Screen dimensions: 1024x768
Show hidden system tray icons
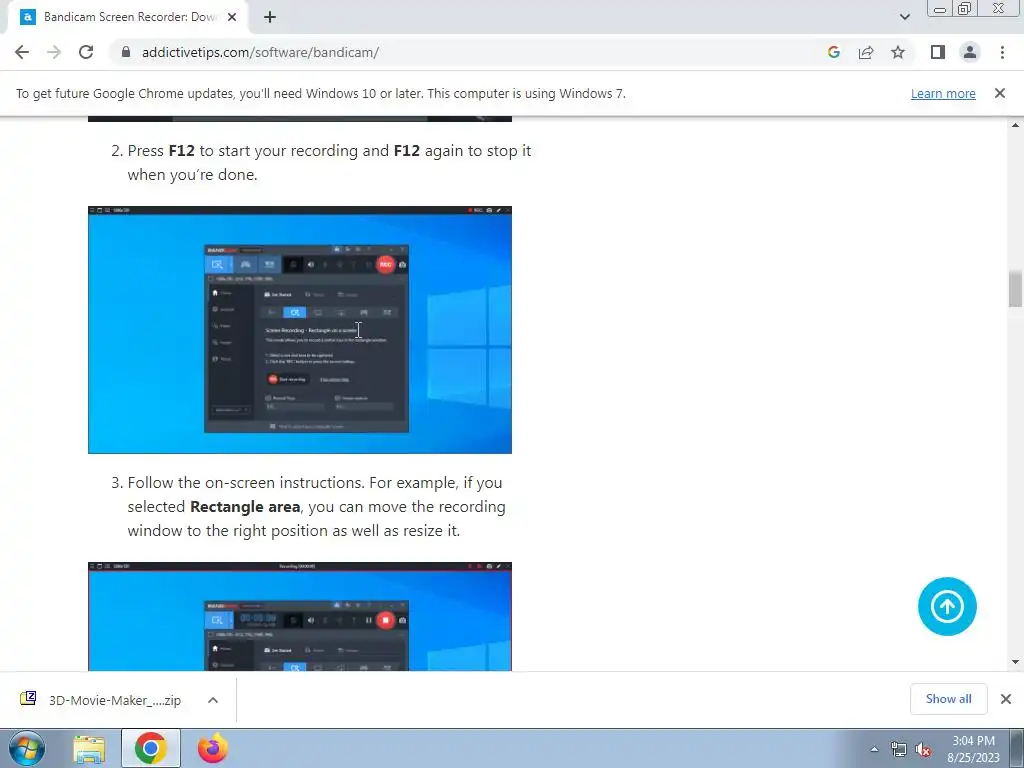[x=874, y=749]
